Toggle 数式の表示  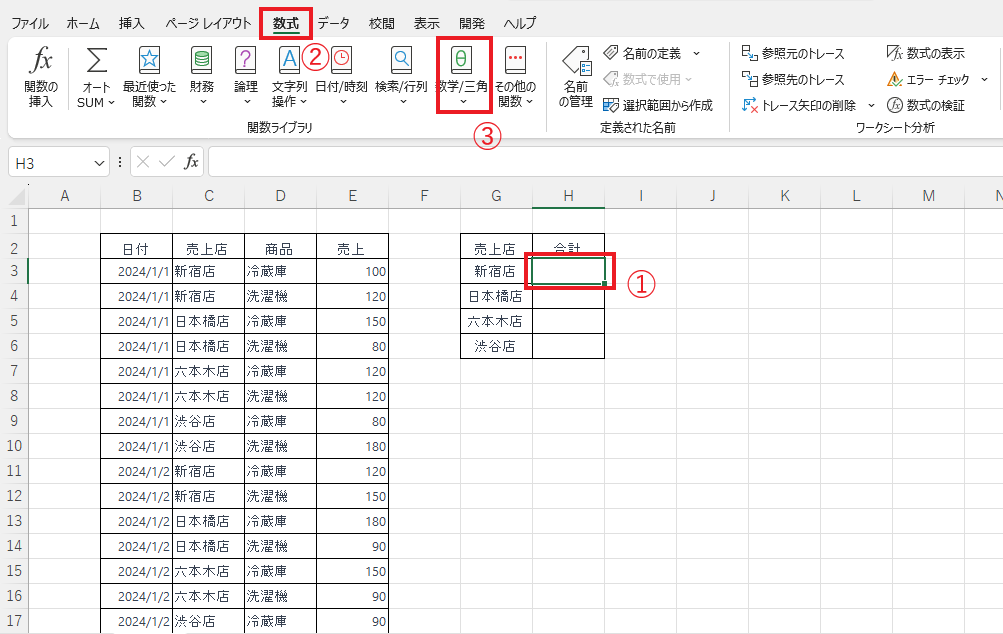click(925, 53)
